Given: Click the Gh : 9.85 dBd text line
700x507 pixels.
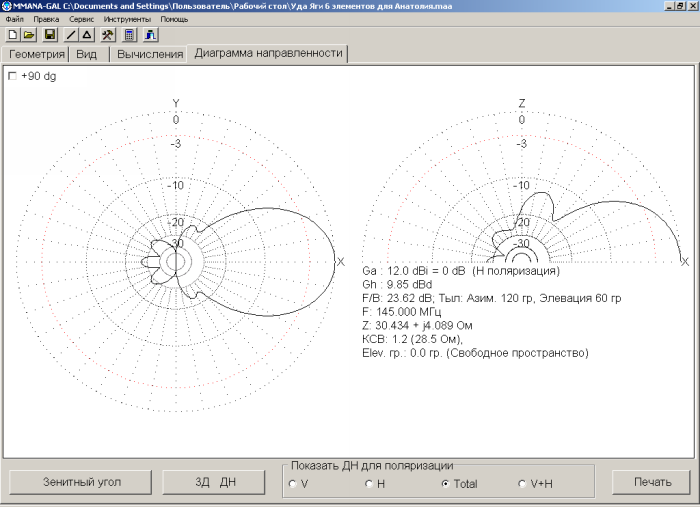Looking at the screenshot, I should 397,285.
